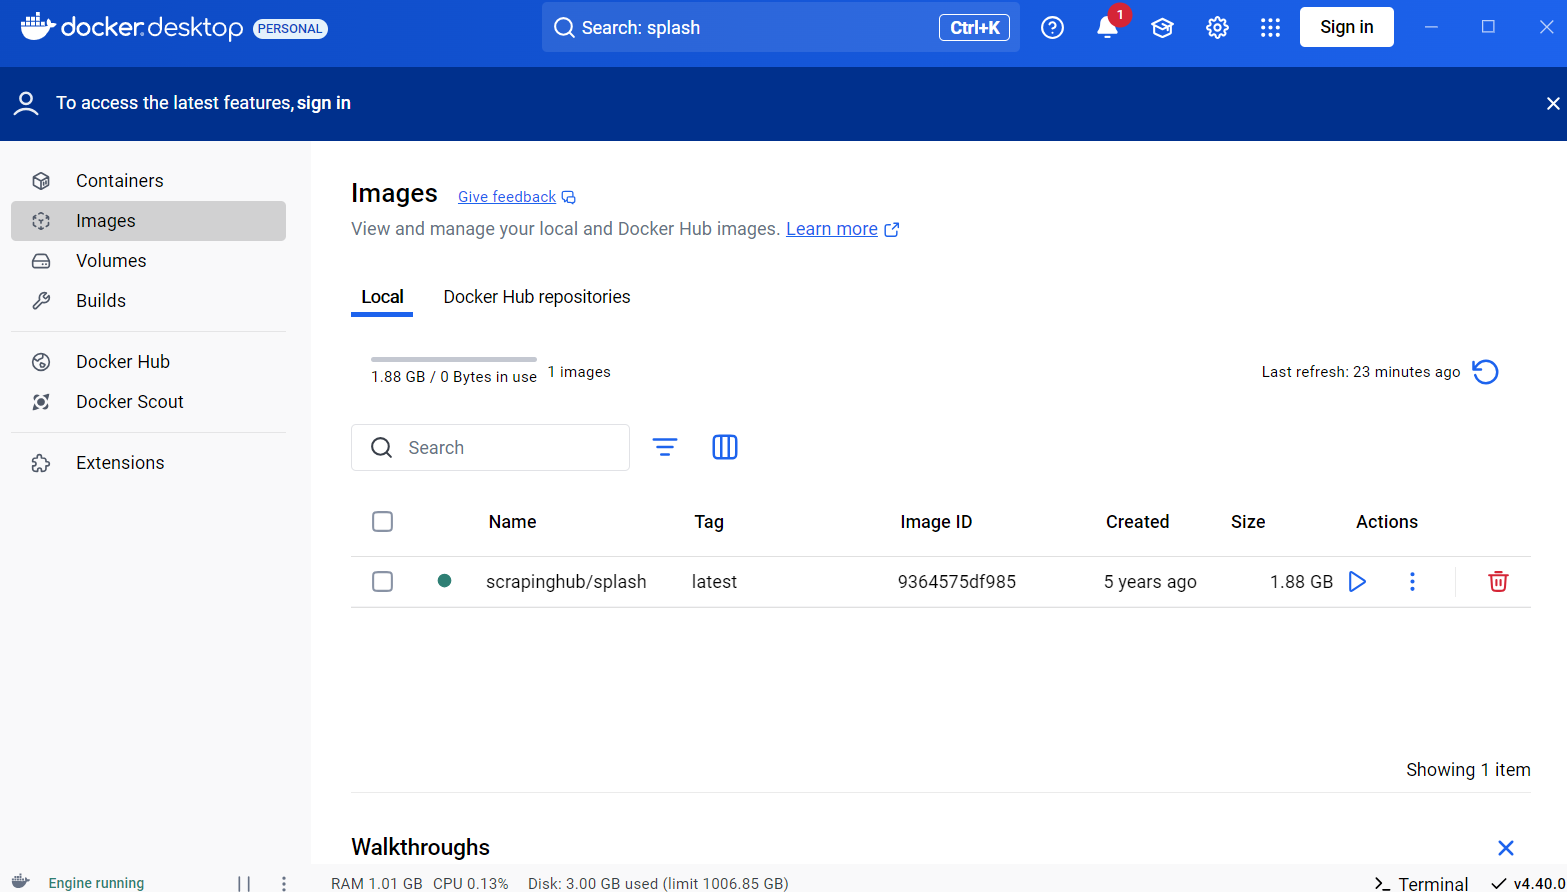The height and width of the screenshot is (892, 1567).
Task: Sort by the Tag column header
Action: point(709,522)
